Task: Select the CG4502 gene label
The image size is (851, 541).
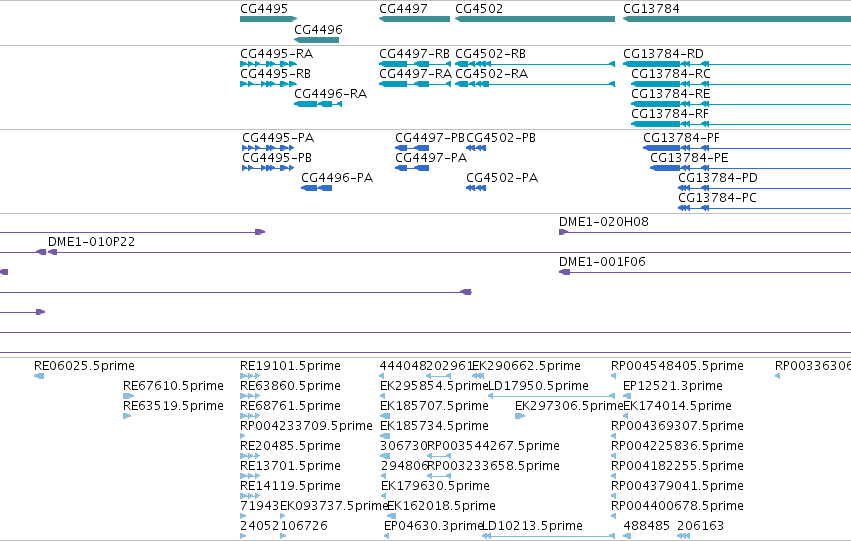Action: click(x=479, y=9)
